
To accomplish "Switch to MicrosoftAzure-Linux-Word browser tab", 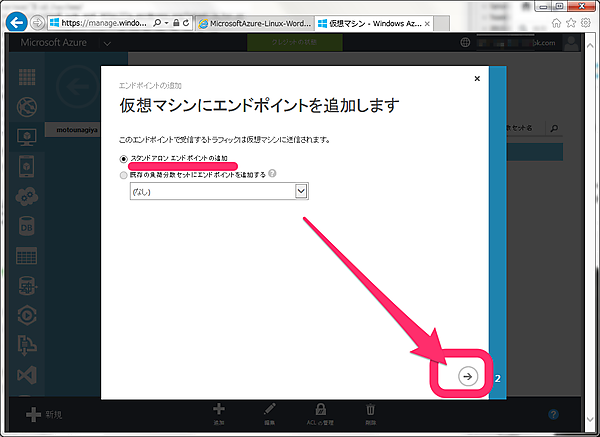I will click(x=253, y=22).
